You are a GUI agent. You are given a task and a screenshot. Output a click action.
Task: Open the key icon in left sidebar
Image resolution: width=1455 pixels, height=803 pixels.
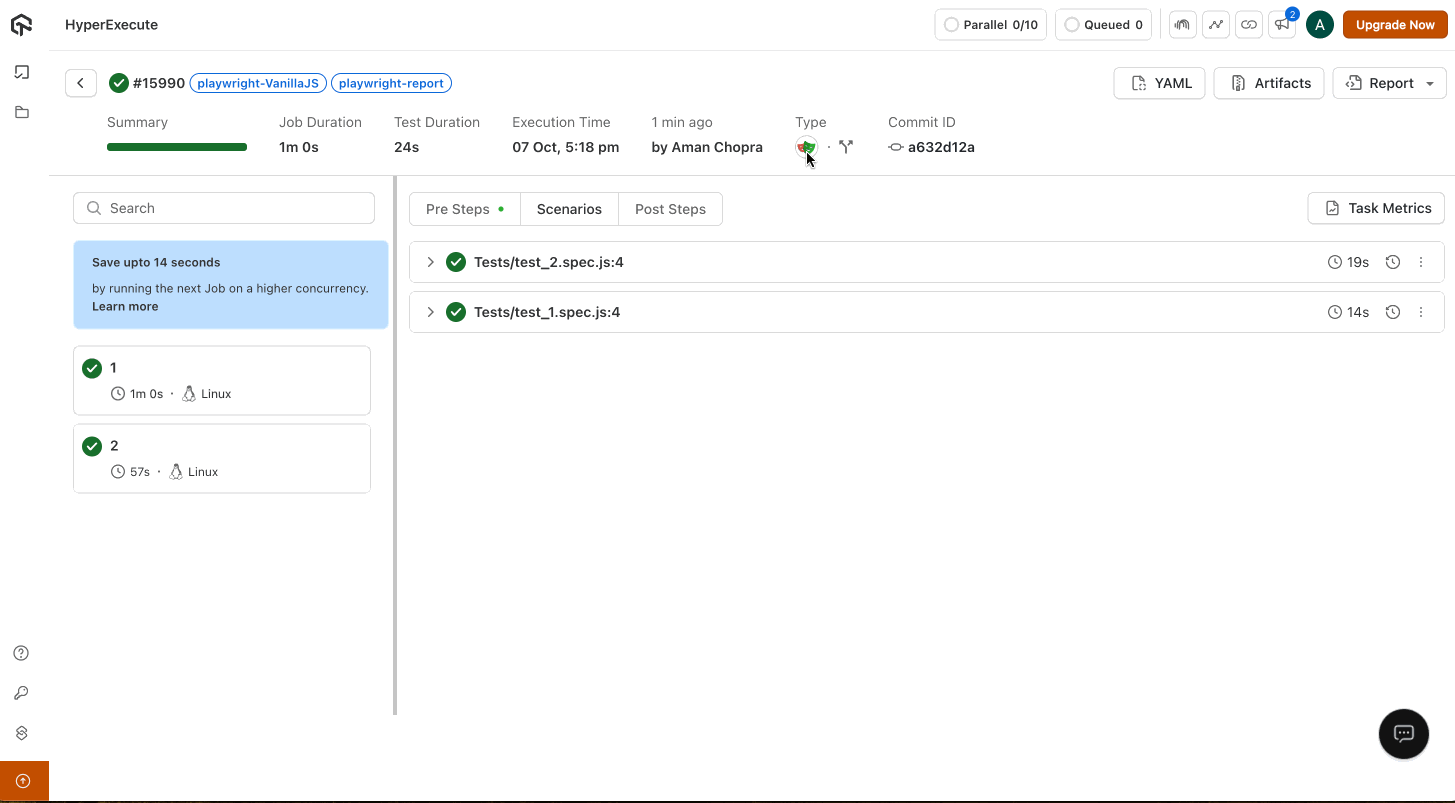pos(21,693)
